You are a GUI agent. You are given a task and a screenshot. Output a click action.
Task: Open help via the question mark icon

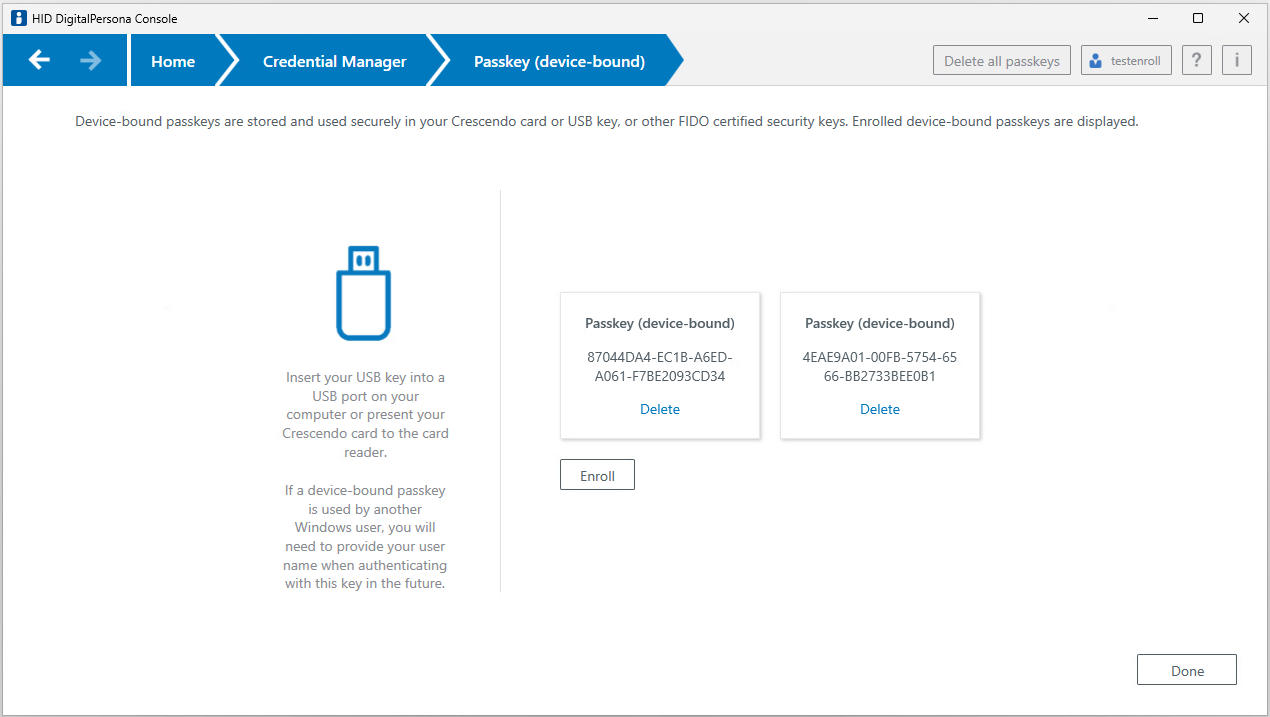click(x=1197, y=61)
